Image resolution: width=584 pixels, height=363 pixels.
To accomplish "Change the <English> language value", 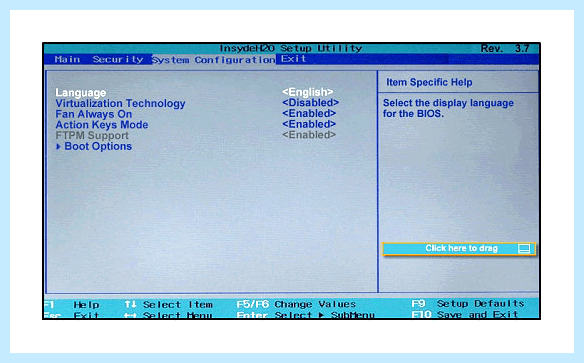I will click(308, 92).
